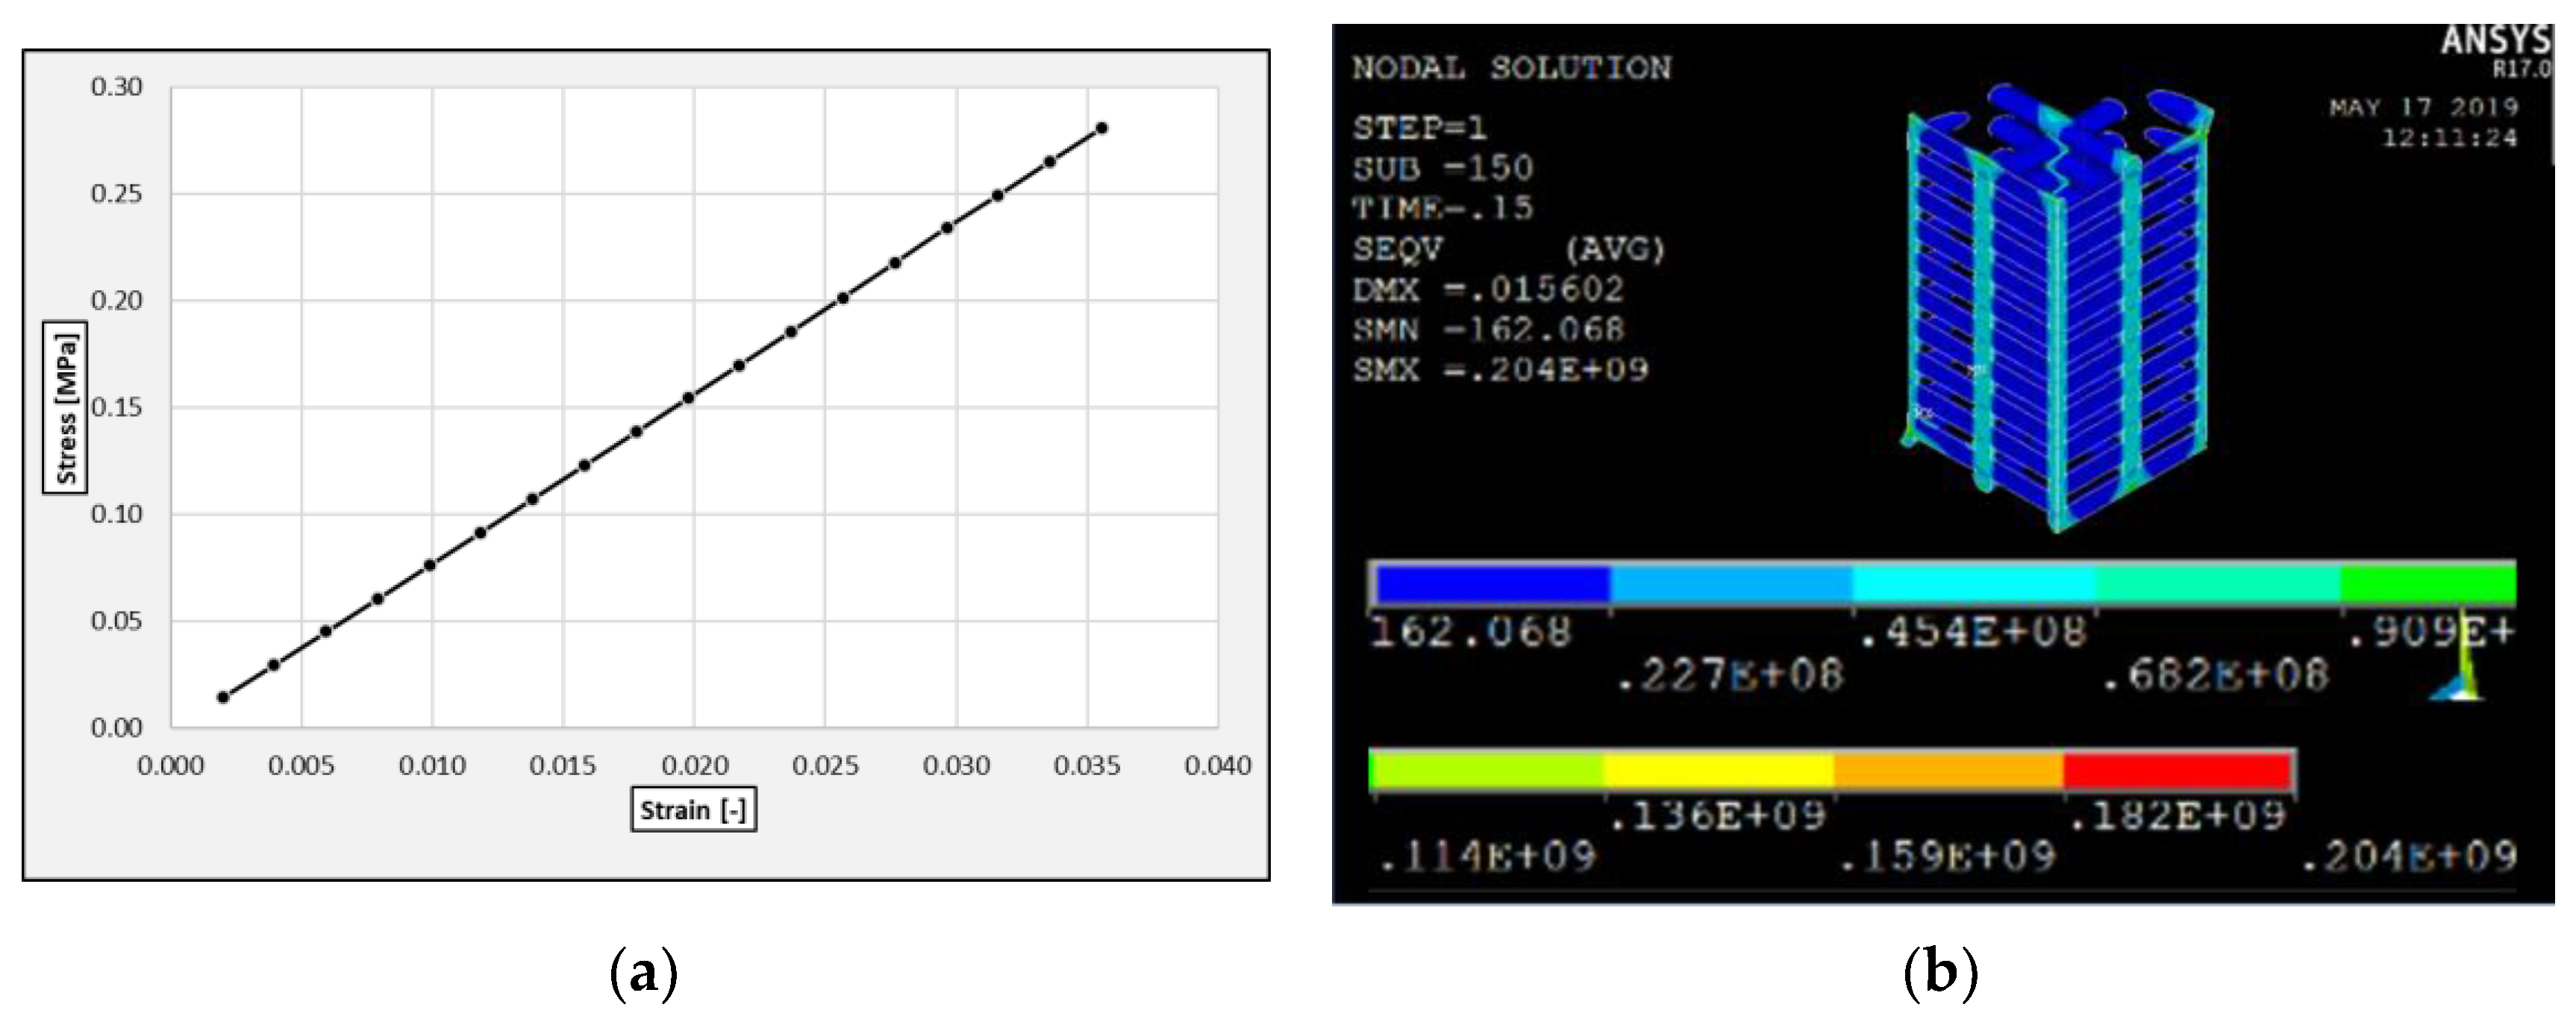Click the cyan legend color band
Screen dimensions: 2576x1025
(x=1974, y=584)
